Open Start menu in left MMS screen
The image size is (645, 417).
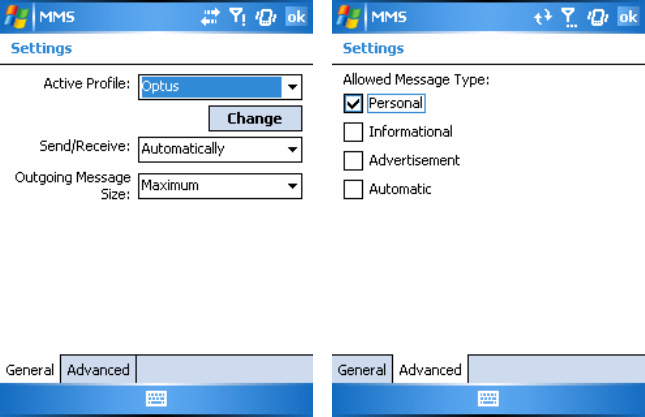pos(16,17)
